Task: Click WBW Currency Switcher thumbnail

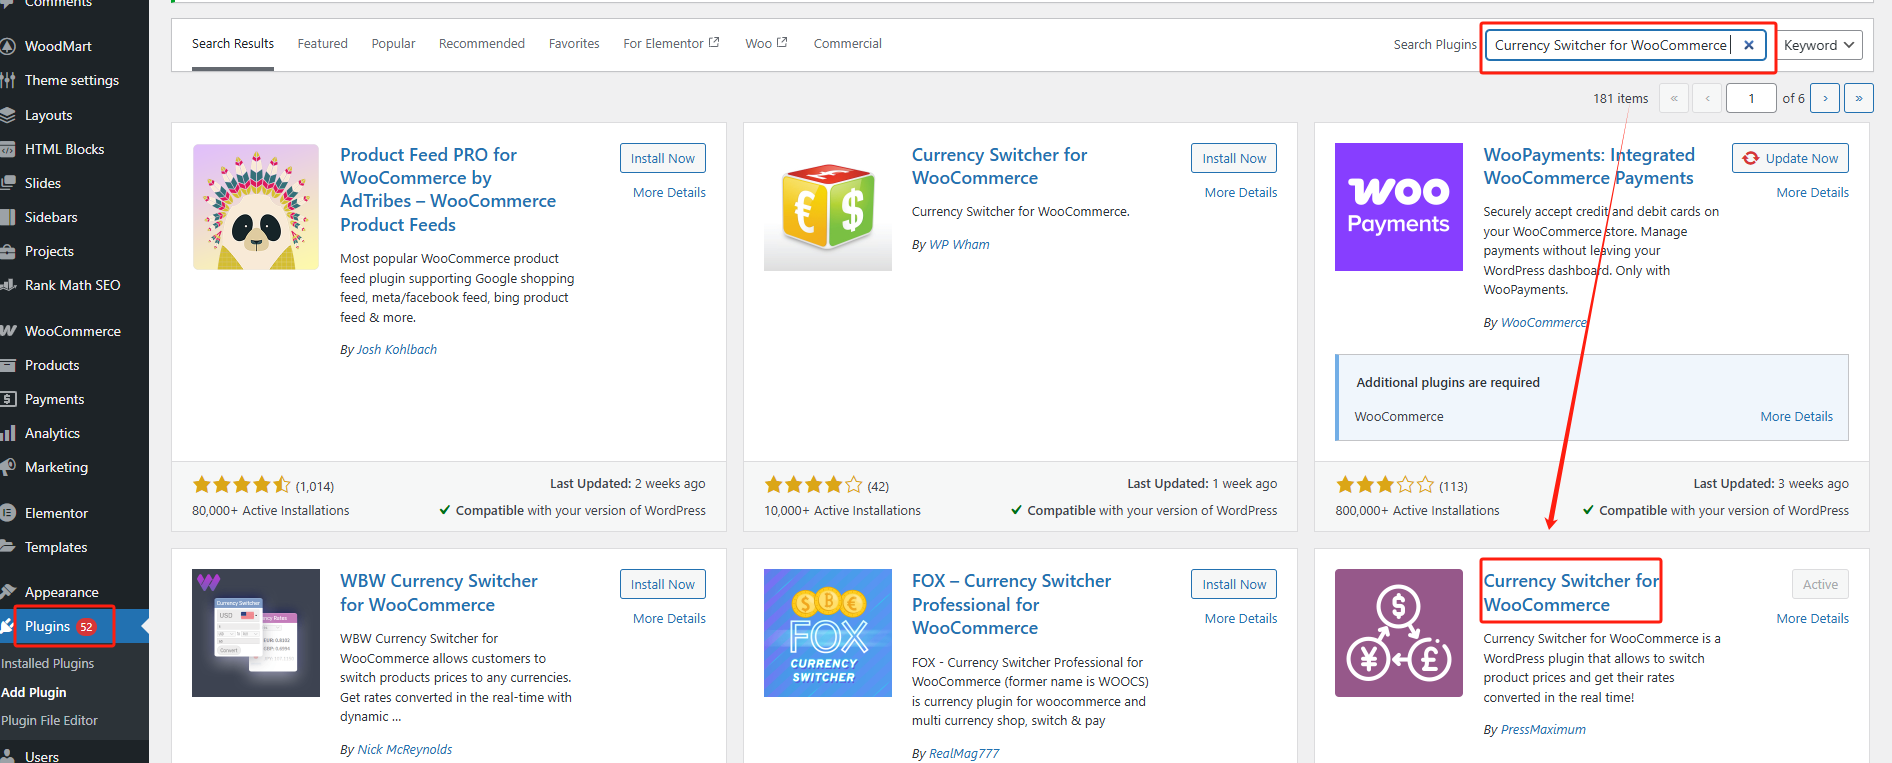Action: click(x=256, y=633)
